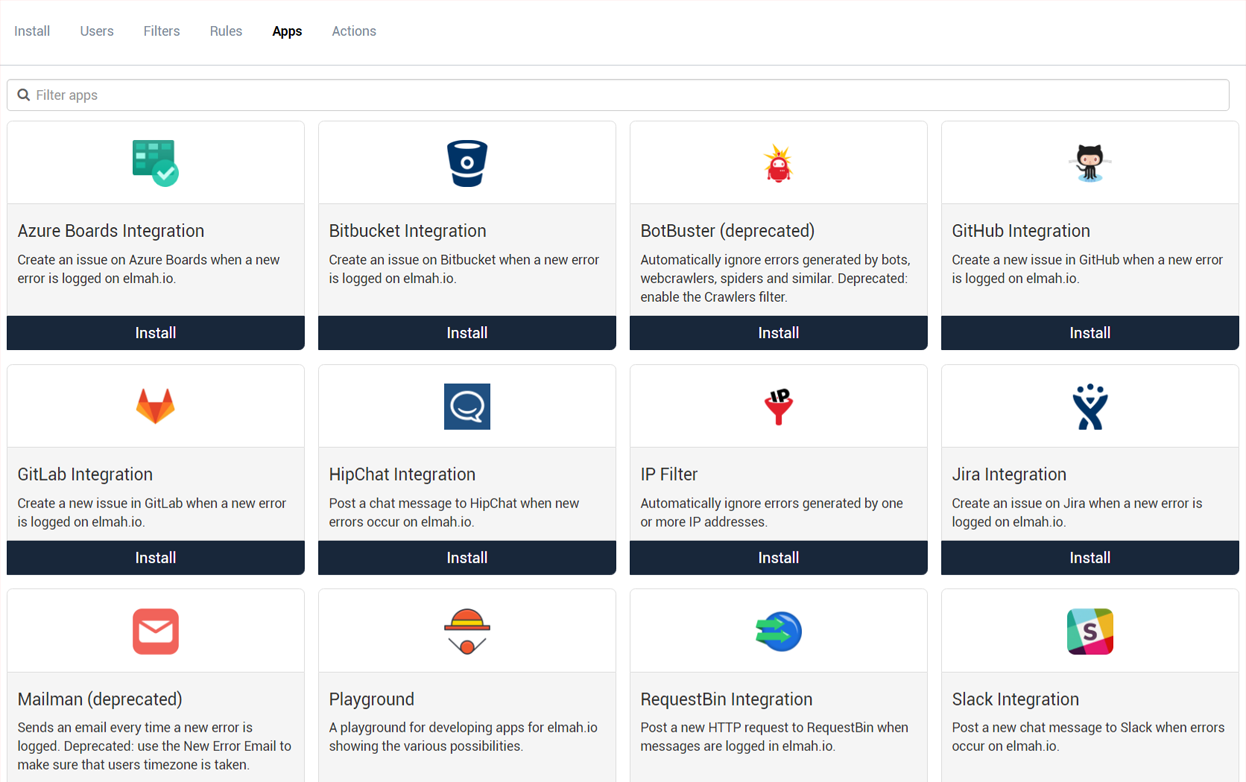The image size is (1246, 782).
Task: Click the Jira logo icon
Action: [x=1089, y=406]
